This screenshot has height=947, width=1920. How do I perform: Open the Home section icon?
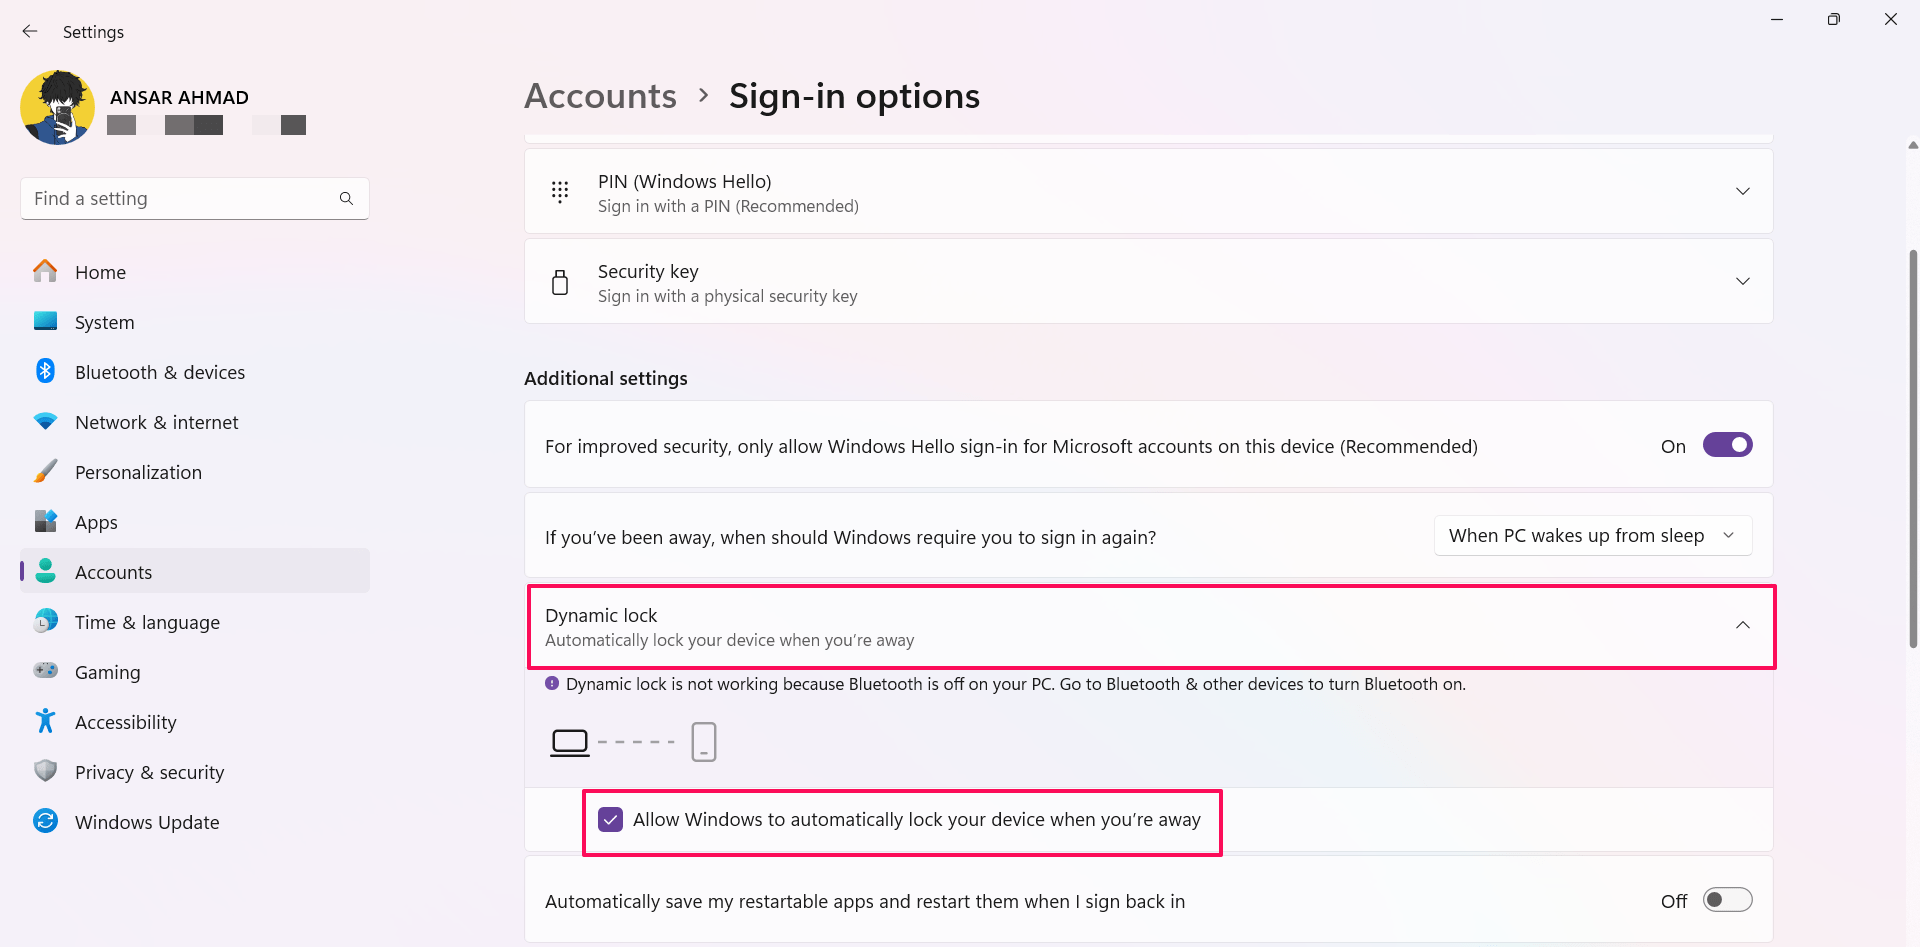(x=45, y=271)
